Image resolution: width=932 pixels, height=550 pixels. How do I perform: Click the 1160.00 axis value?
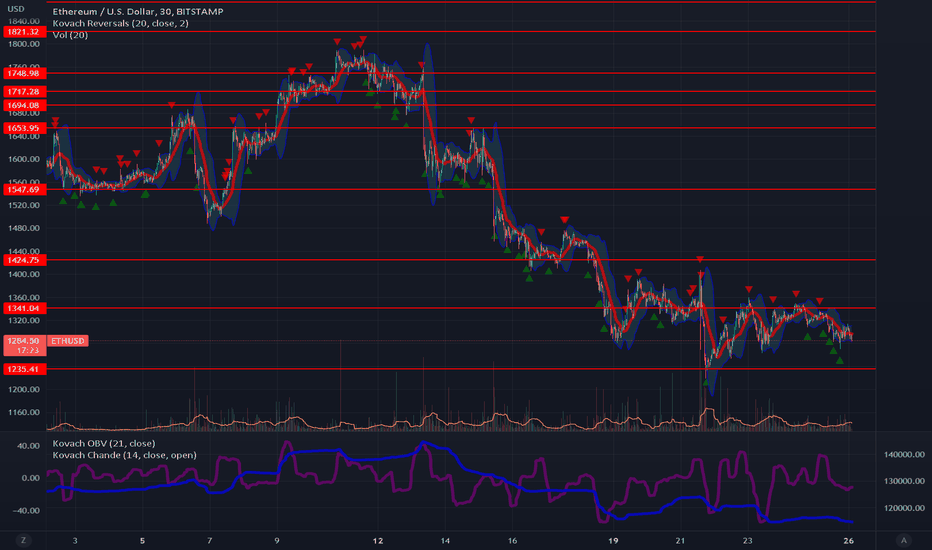(x=24, y=412)
